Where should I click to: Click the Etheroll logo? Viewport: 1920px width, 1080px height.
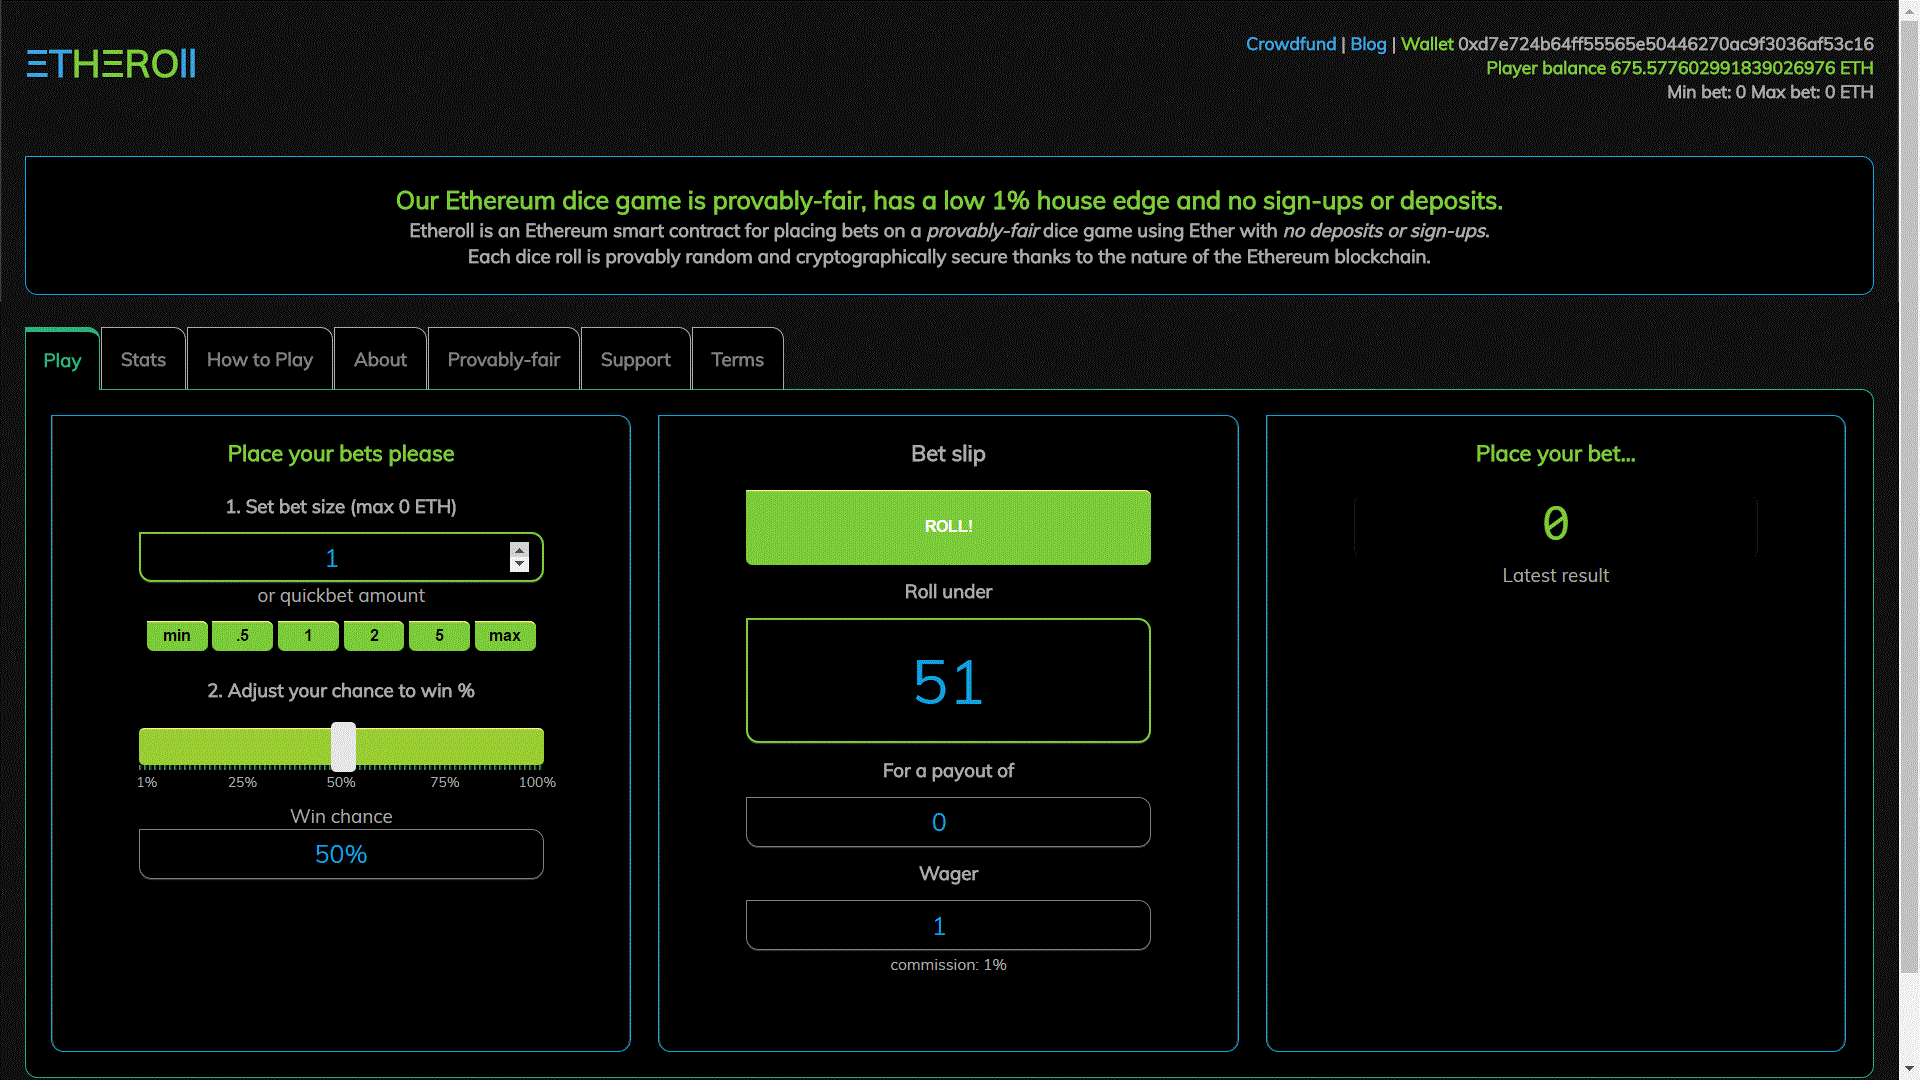pyautogui.click(x=111, y=64)
